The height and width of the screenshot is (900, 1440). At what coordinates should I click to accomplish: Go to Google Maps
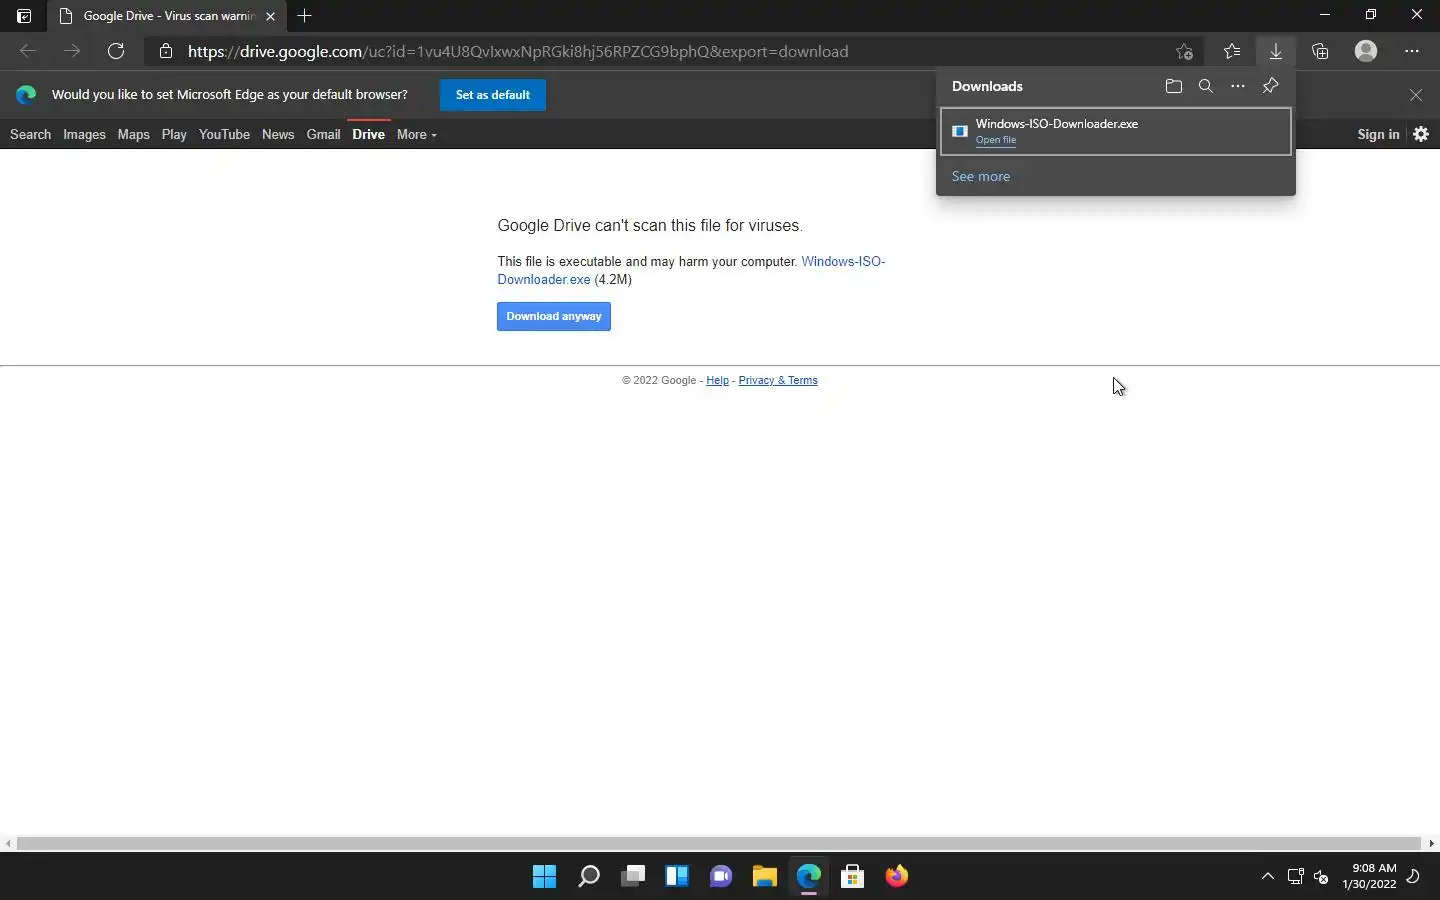pyautogui.click(x=133, y=134)
